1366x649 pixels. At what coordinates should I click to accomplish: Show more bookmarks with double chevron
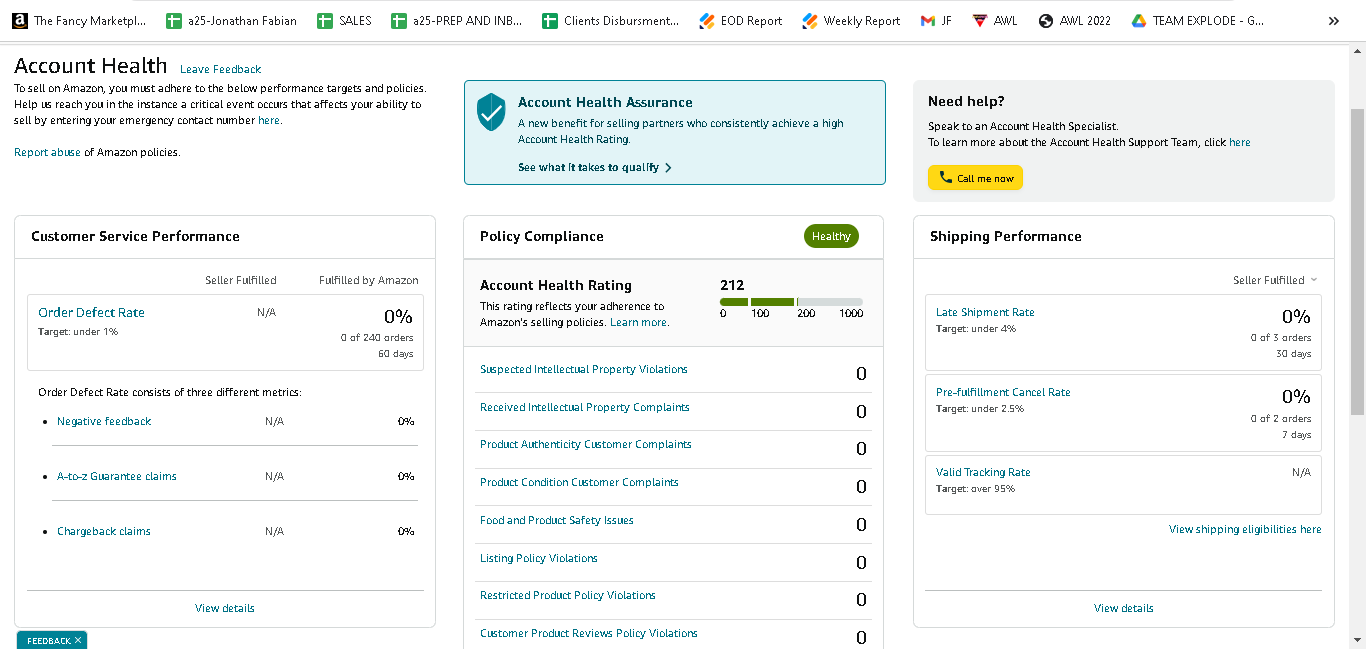(x=1333, y=21)
